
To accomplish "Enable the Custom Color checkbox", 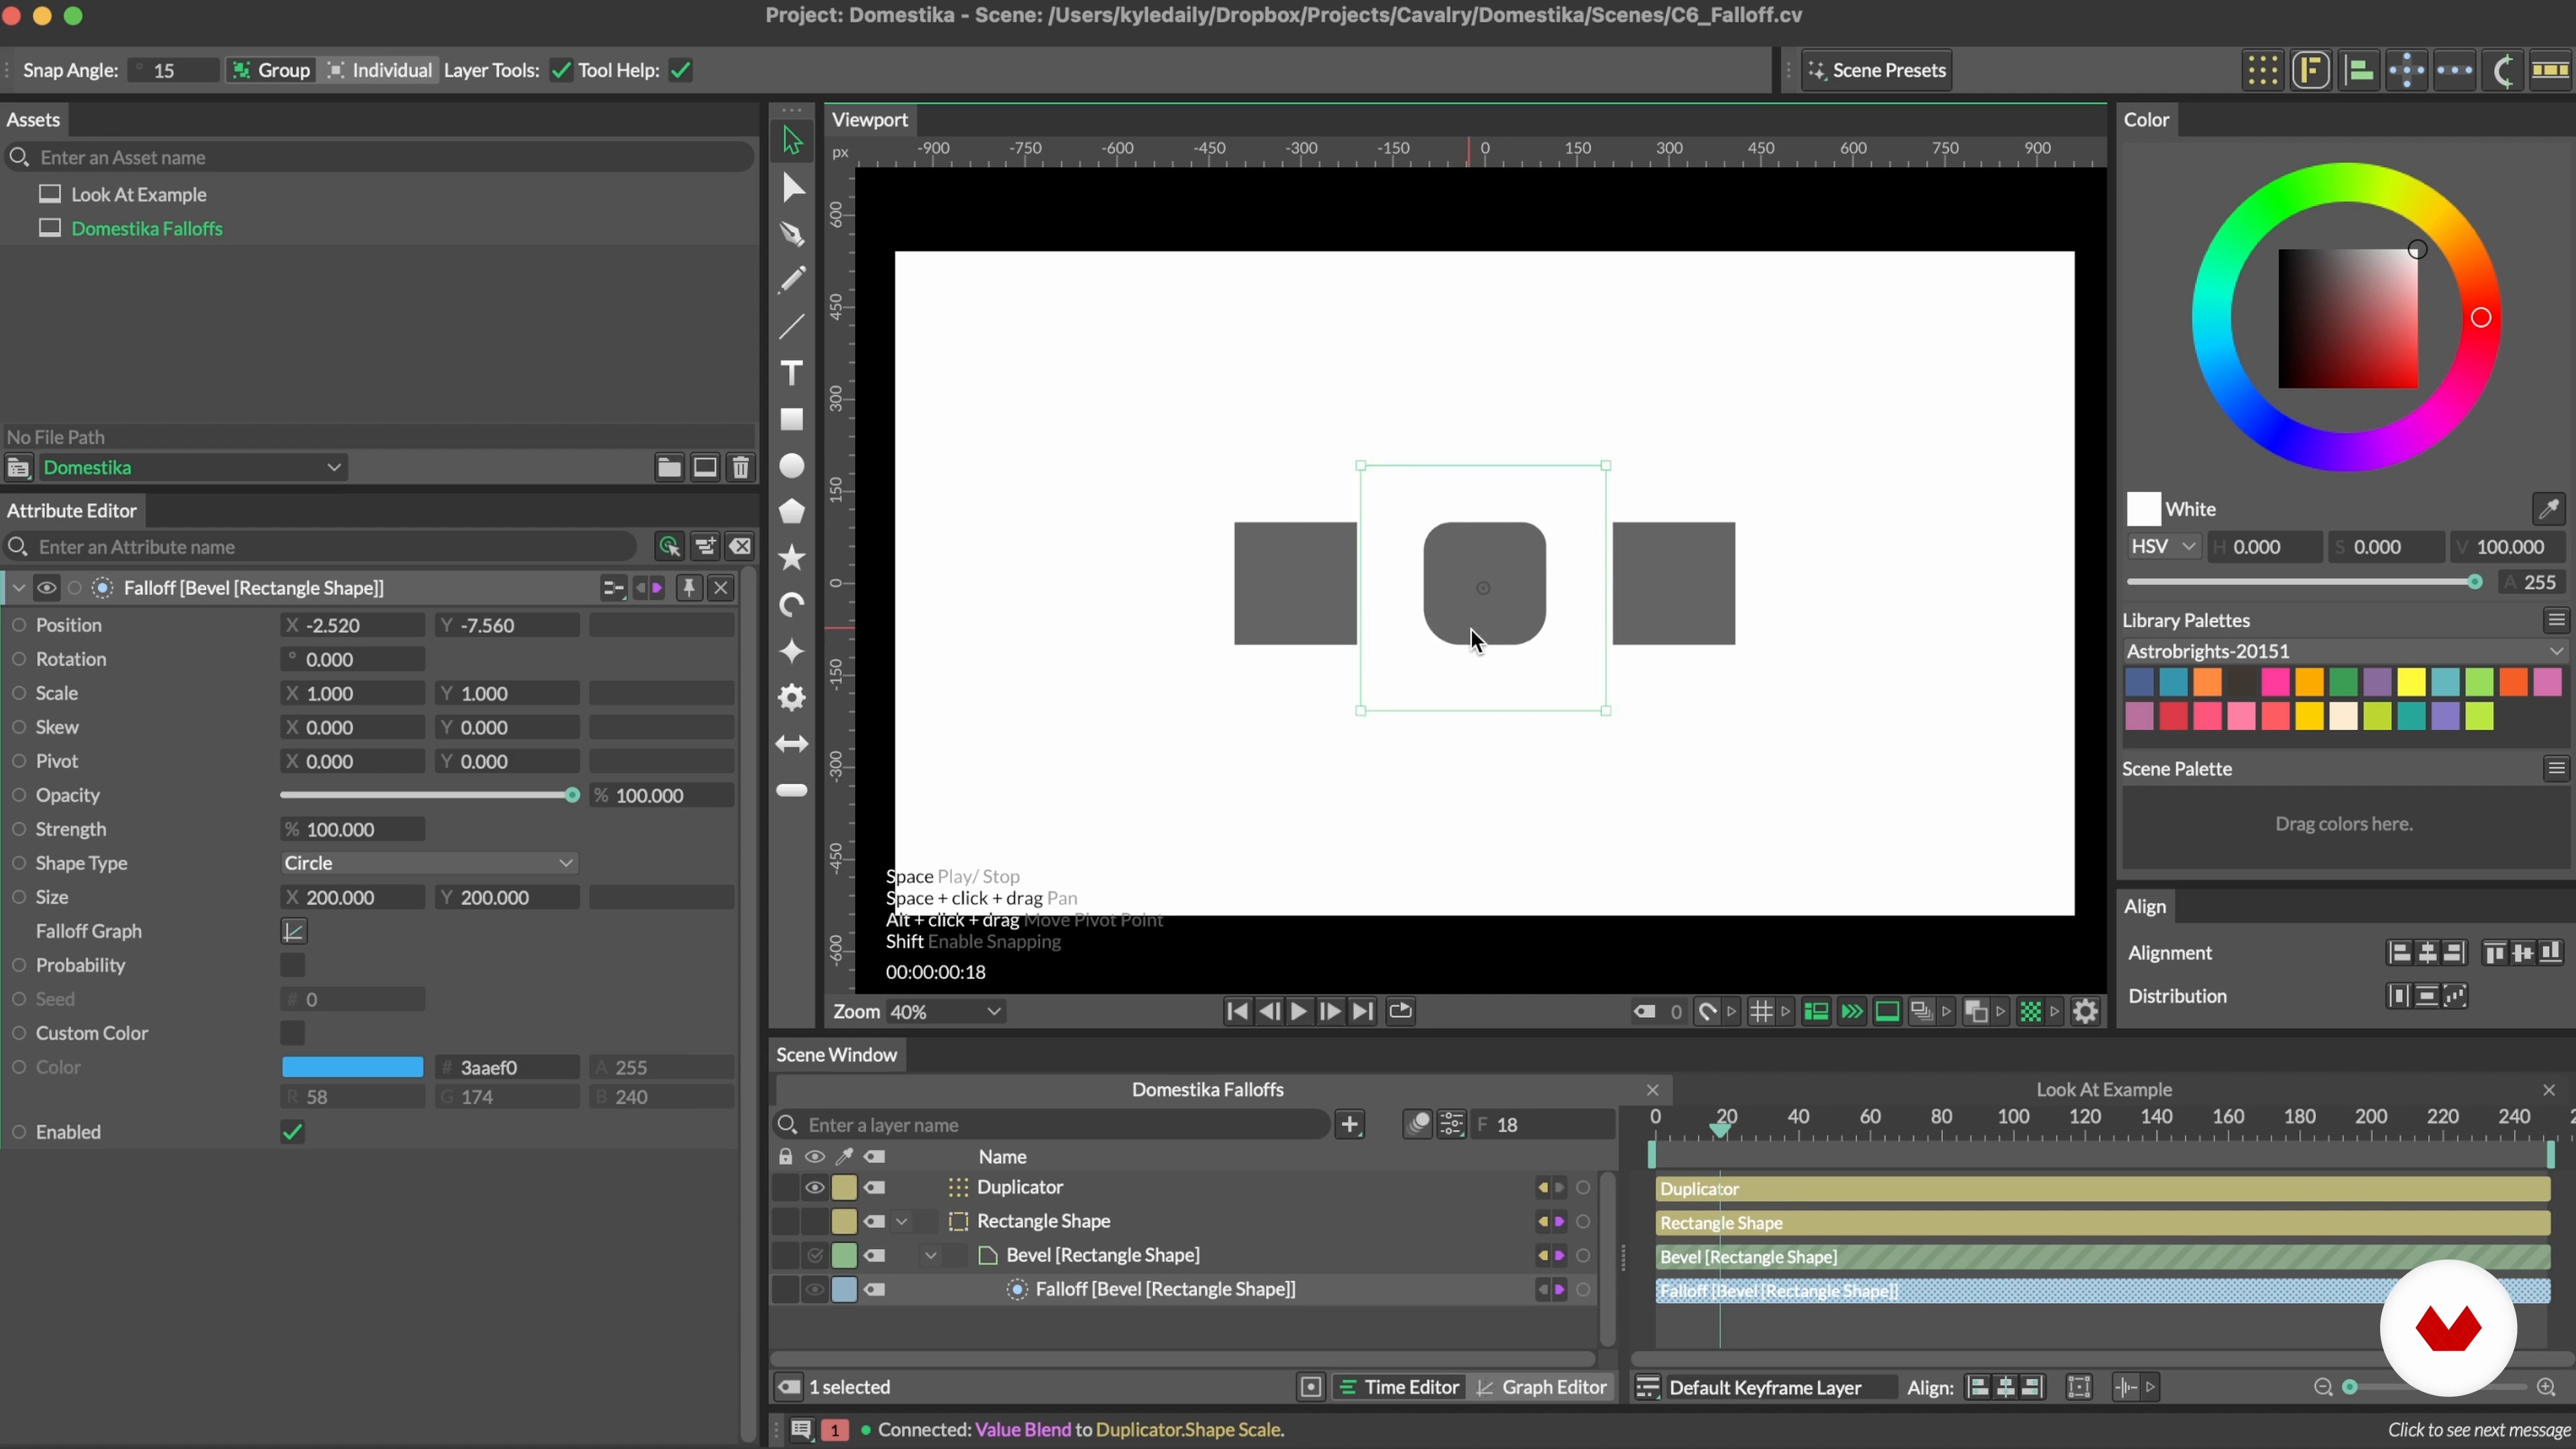I will tap(292, 1033).
